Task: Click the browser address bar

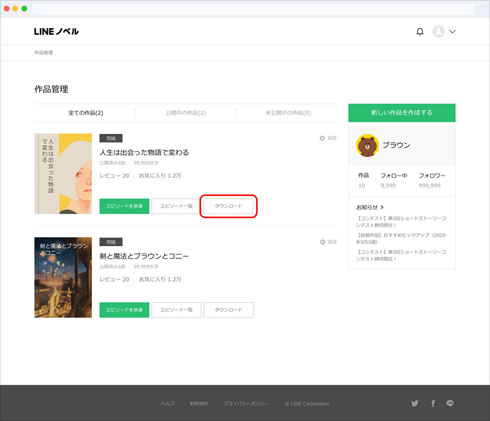Action: coord(253,9)
